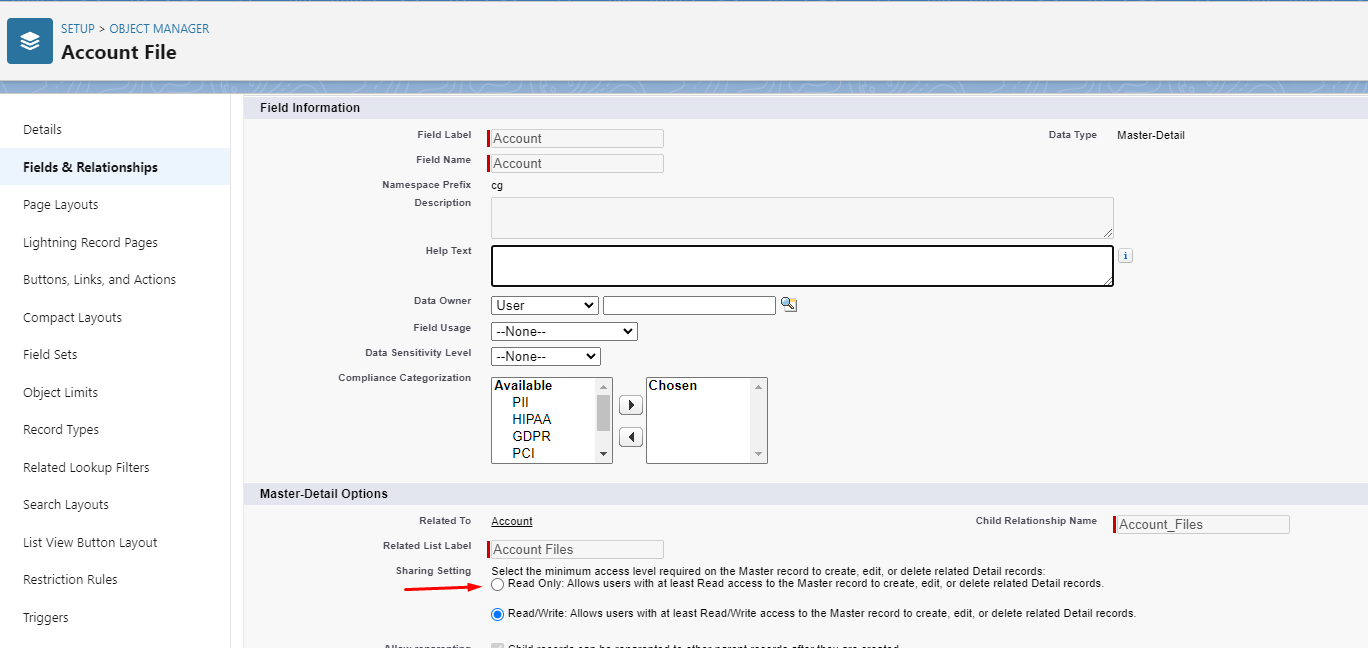Image resolution: width=1368 pixels, height=648 pixels.
Task: Select the Read/Write sharing setting
Action: pyautogui.click(x=498, y=614)
